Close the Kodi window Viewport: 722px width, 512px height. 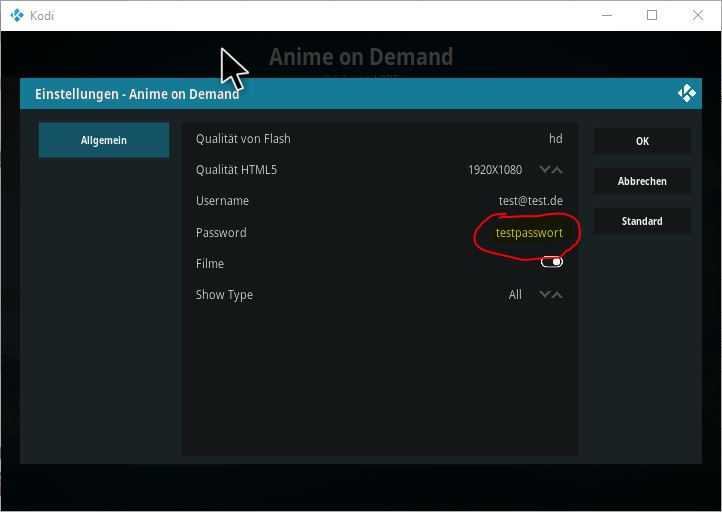coord(698,15)
